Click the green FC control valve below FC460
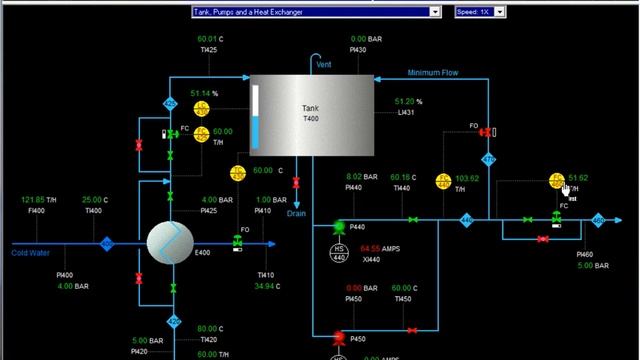The width and height of the screenshot is (640, 360). click(x=556, y=217)
